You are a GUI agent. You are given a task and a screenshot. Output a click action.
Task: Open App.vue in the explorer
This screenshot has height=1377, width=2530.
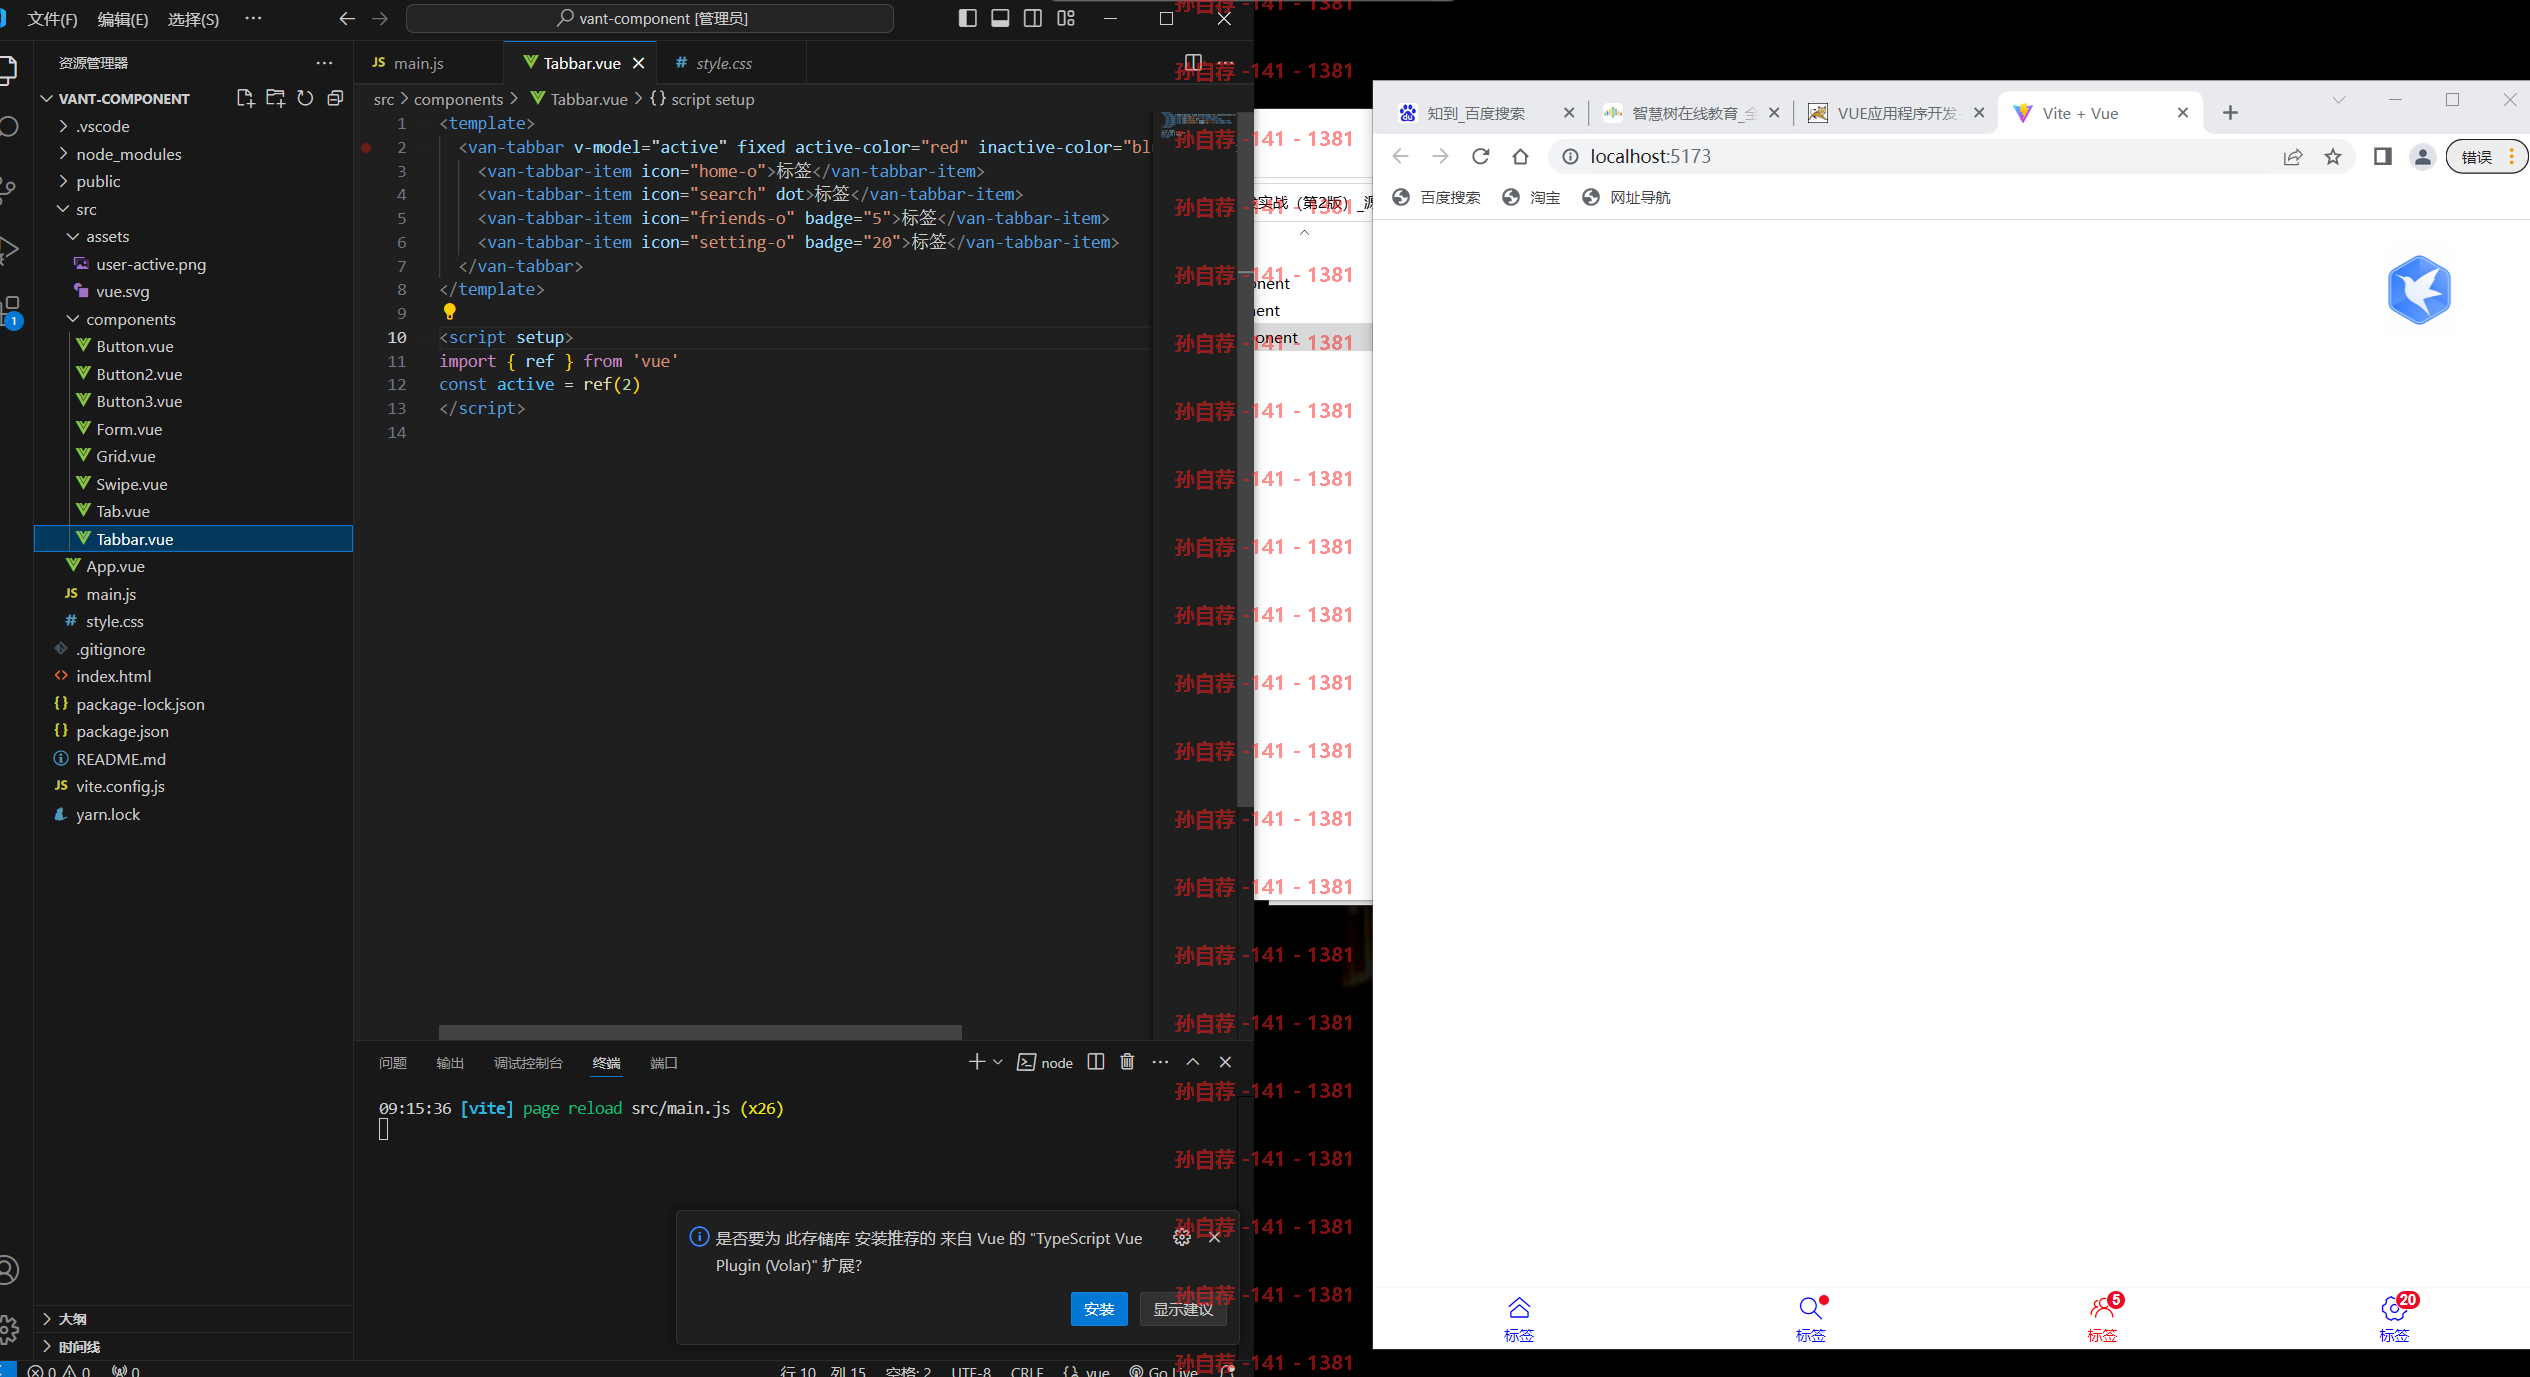(193, 566)
